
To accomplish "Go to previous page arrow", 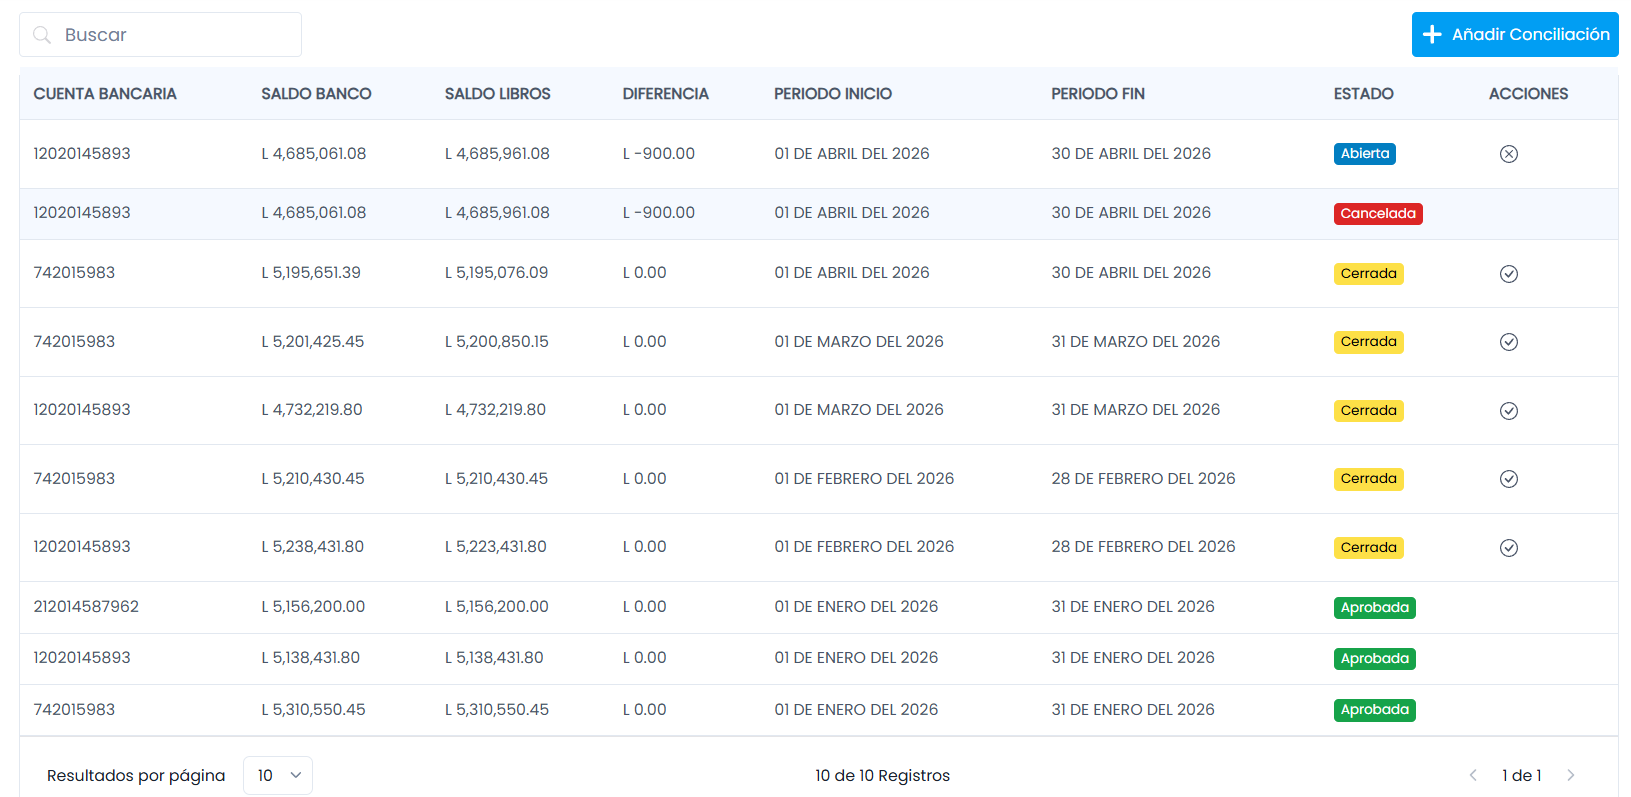I will [1473, 775].
